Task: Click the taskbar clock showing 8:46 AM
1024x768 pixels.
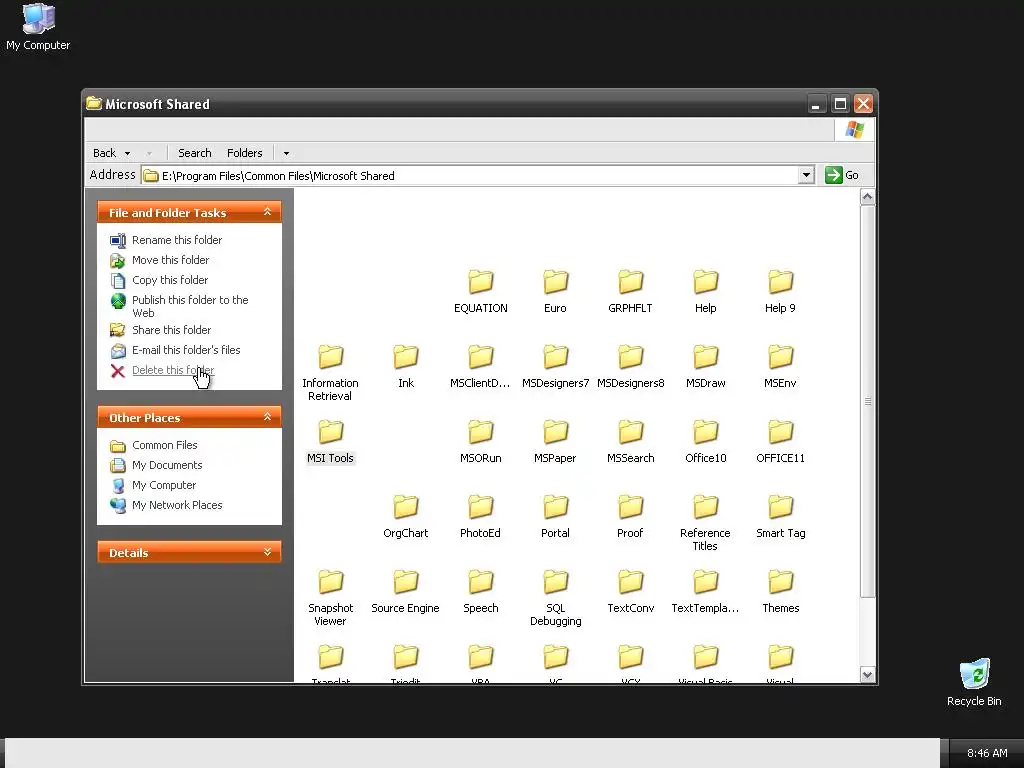Action: [987, 753]
